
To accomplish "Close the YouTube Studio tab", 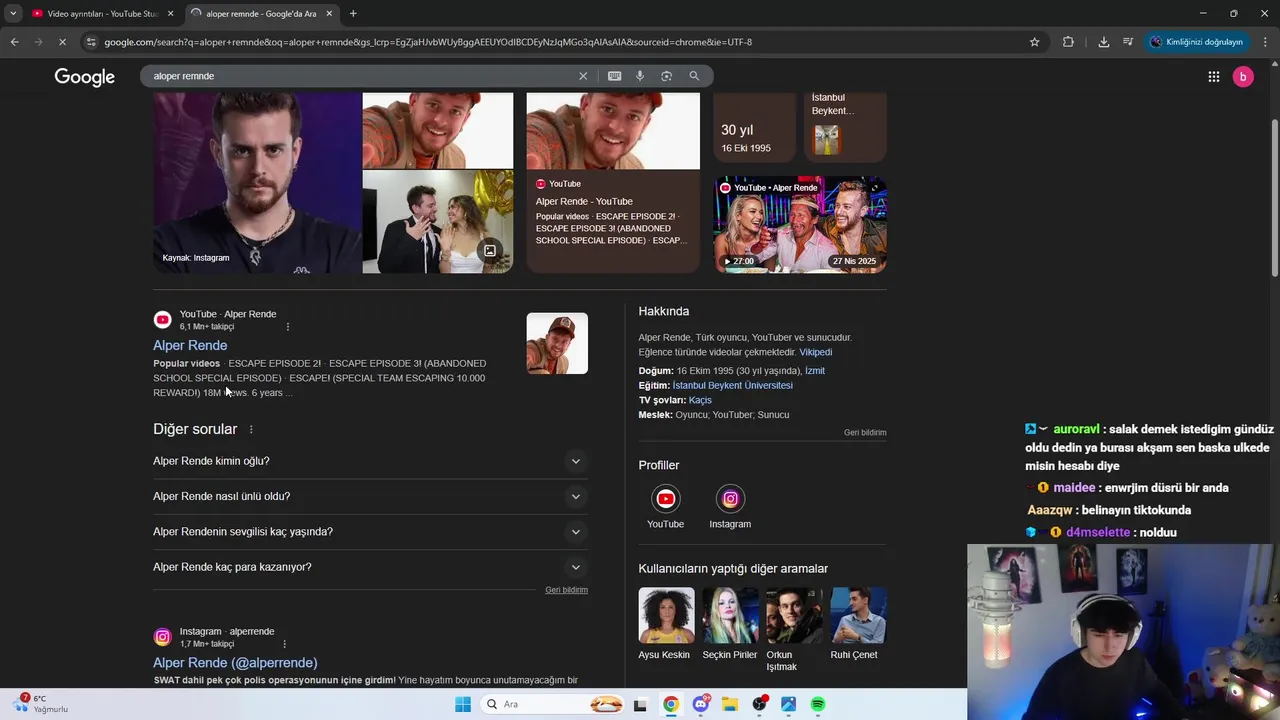I will (170, 14).
